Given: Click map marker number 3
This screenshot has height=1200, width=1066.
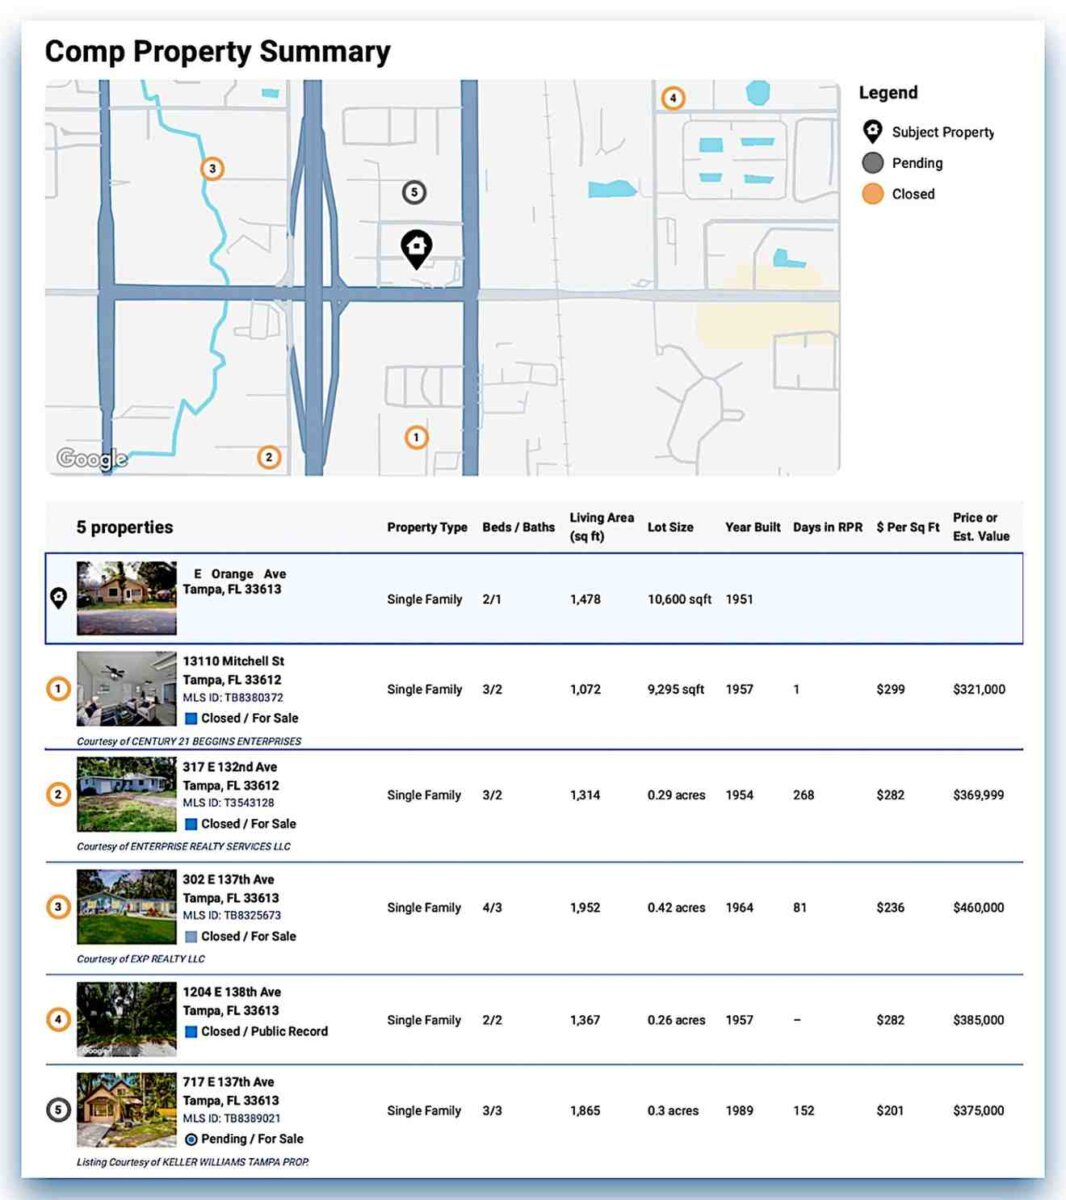Looking at the screenshot, I should [212, 168].
